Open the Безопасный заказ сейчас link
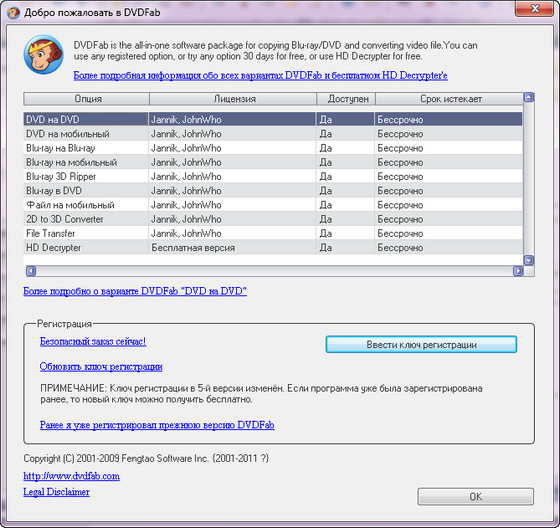 click(93, 342)
